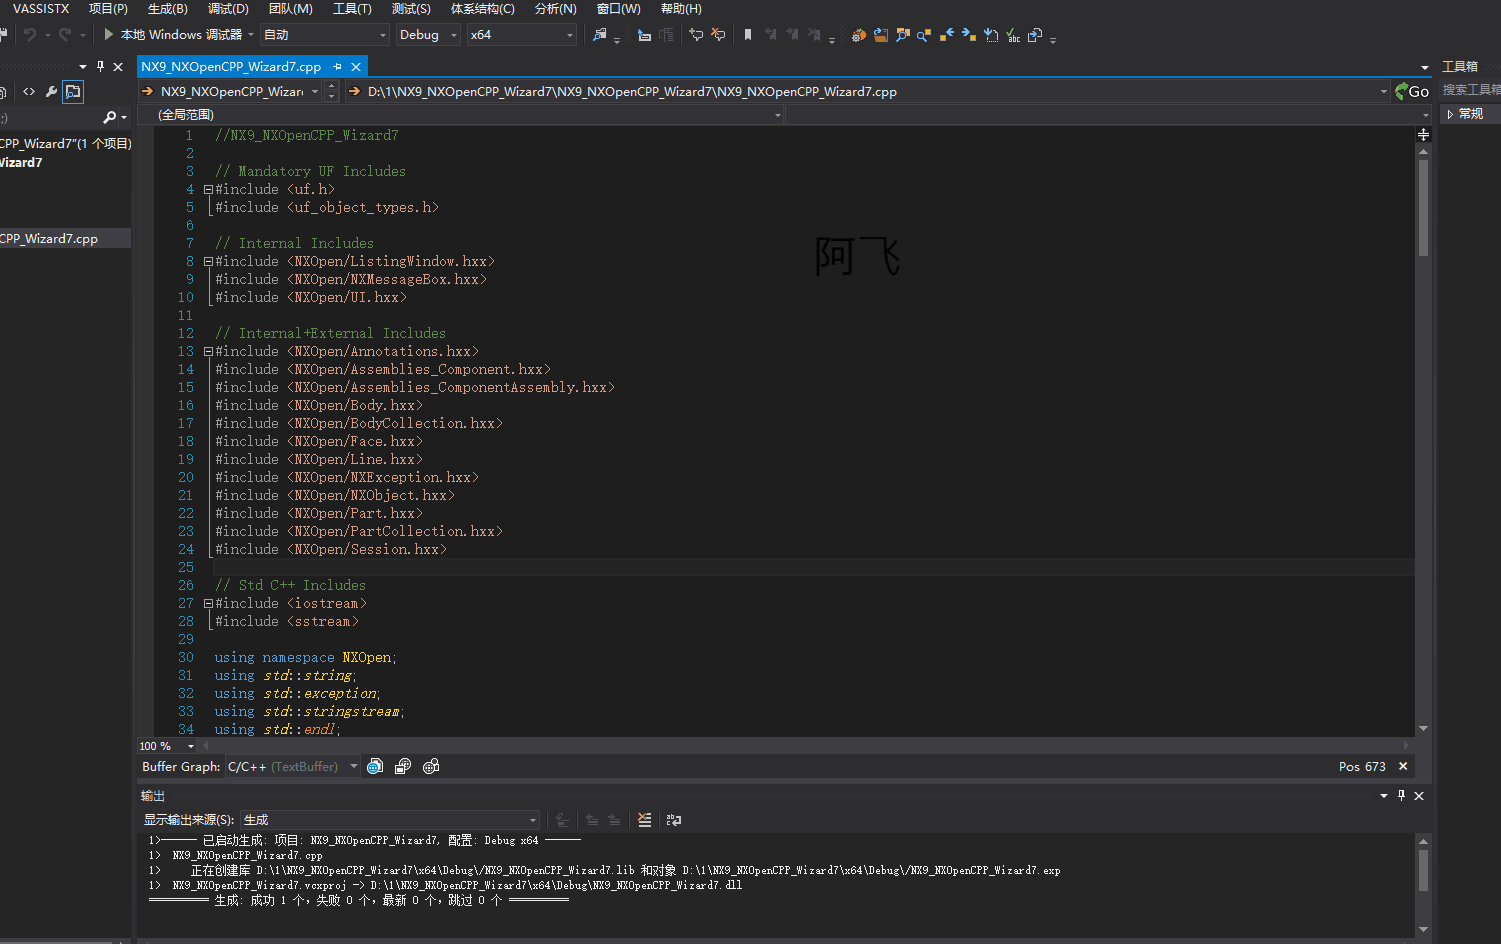Open the 帮助(H) menu
The image size is (1501, 944).
(681, 9)
